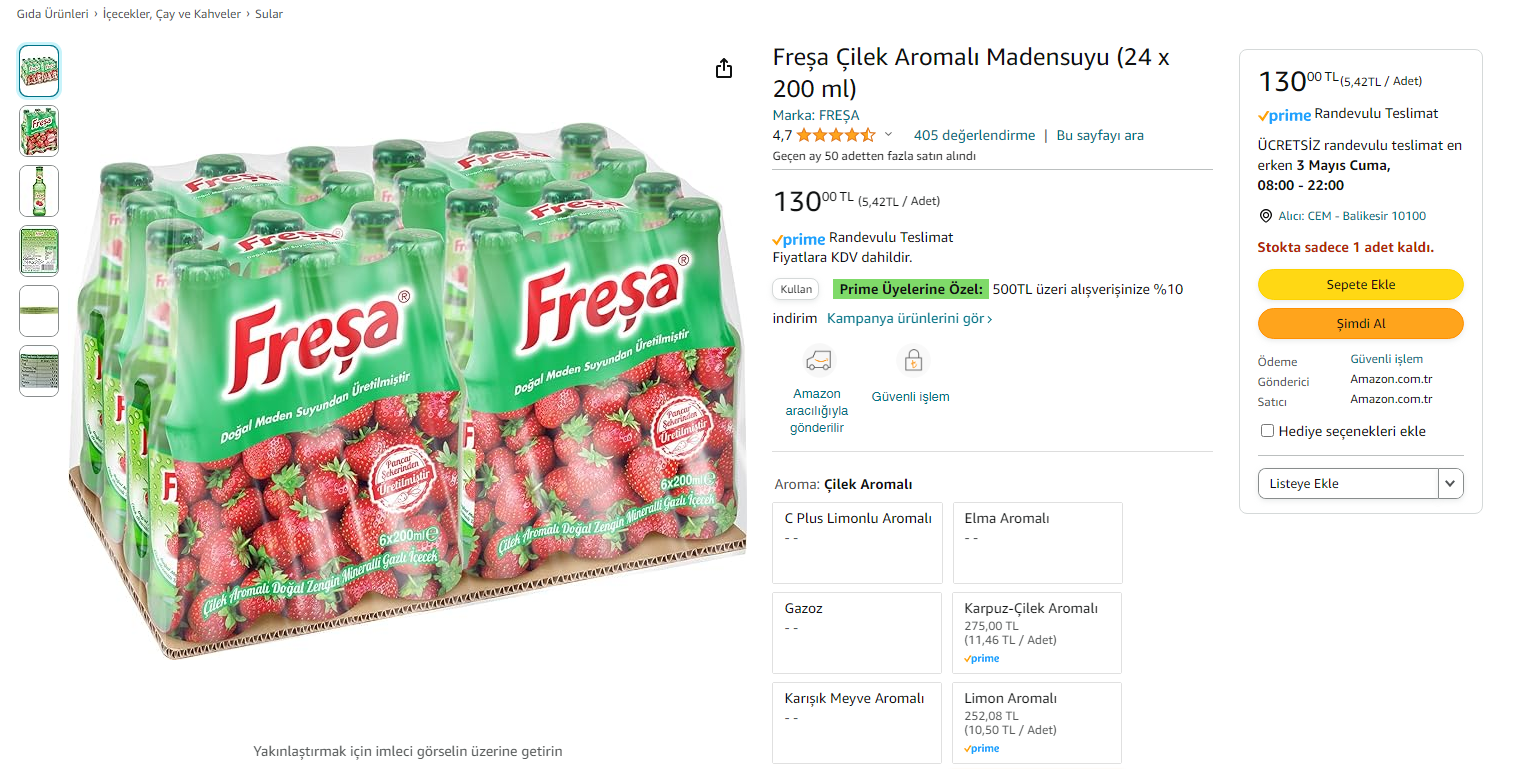
Task: Click the Sepete Ekle button
Action: point(1360,285)
